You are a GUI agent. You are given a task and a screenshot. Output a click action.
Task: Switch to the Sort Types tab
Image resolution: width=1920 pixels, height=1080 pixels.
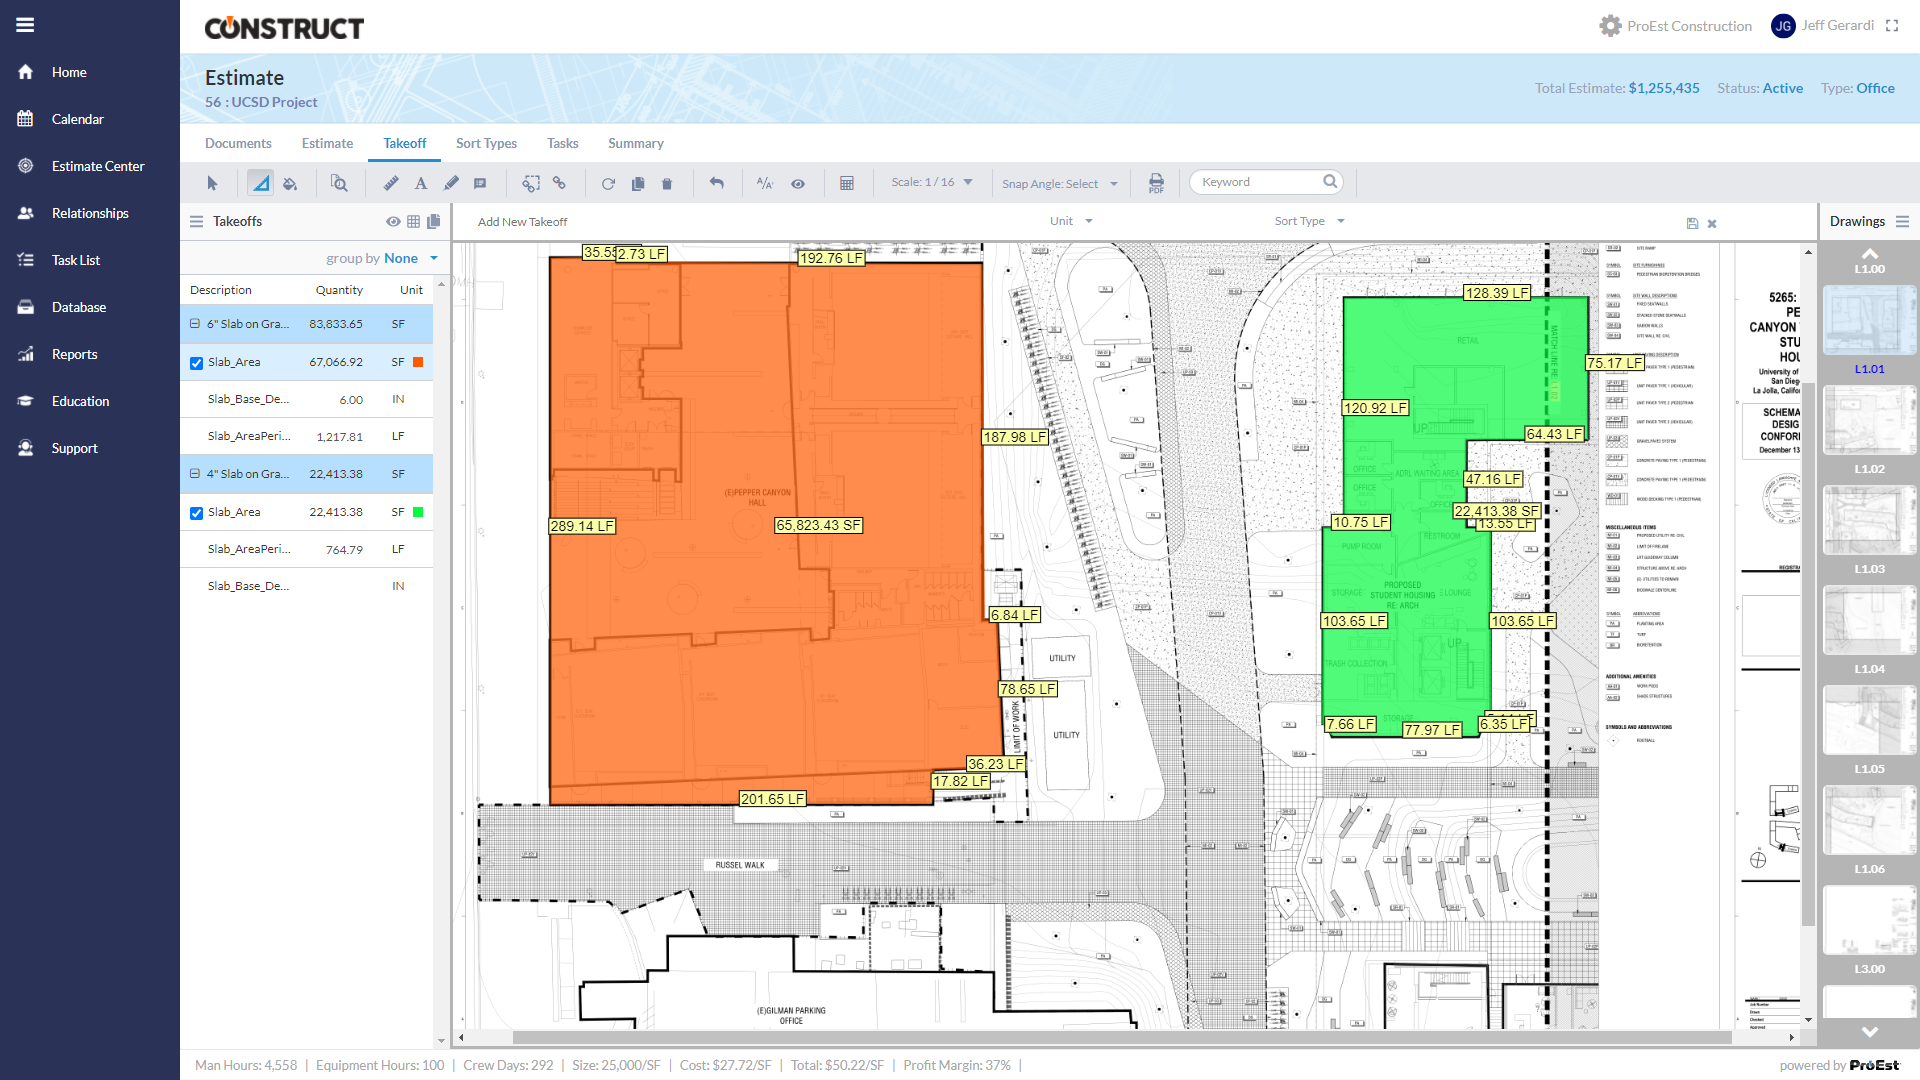pyautogui.click(x=486, y=143)
